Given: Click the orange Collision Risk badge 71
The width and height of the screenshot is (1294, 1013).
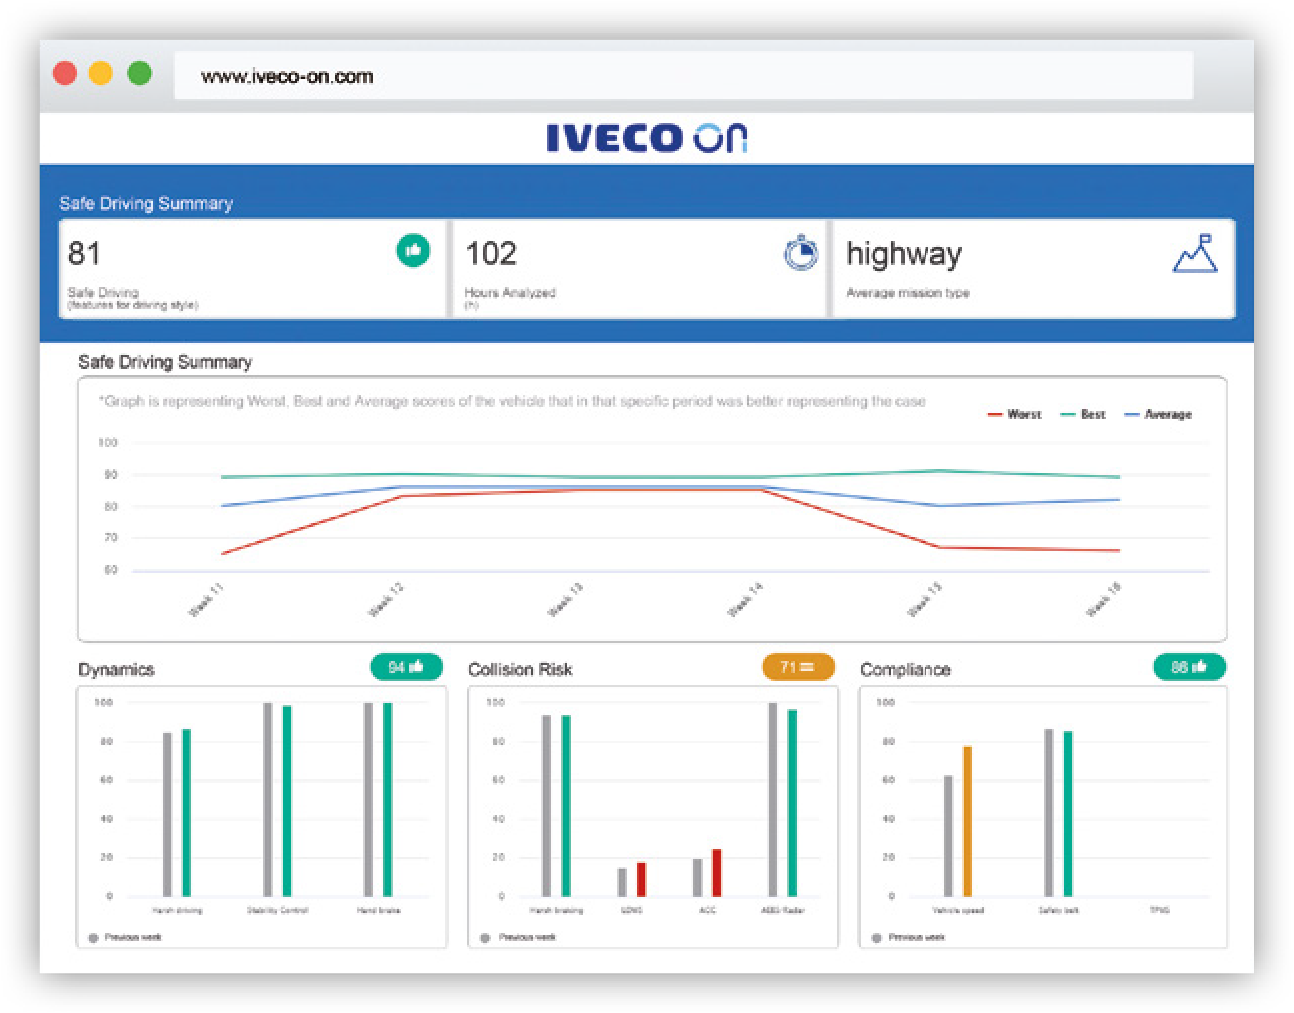Looking at the screenshot, I should click(x=797, y=667).
